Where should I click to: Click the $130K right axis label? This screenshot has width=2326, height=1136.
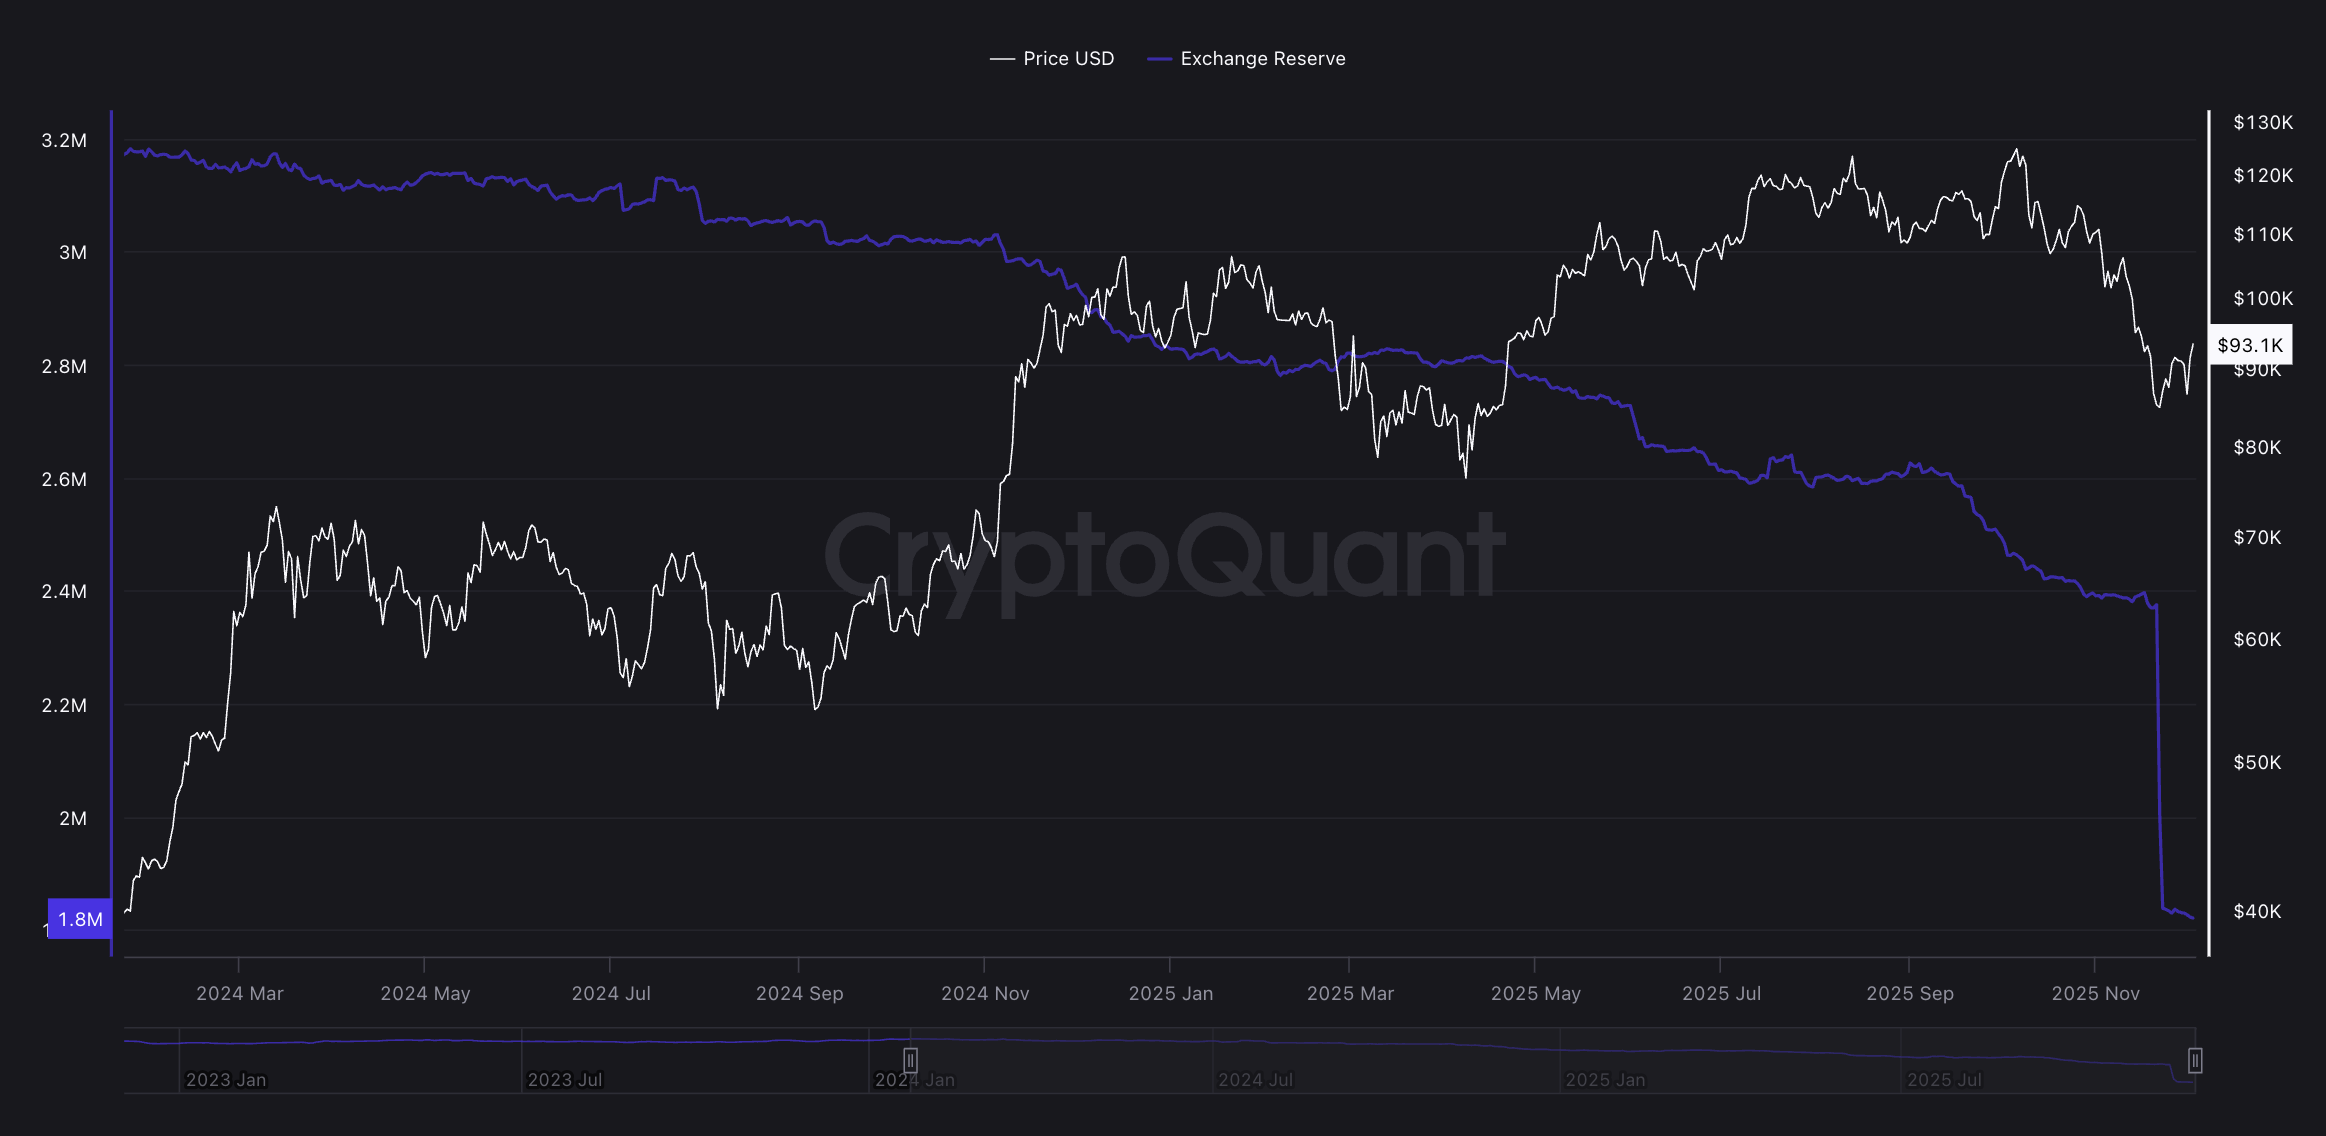click(2263, 122)
